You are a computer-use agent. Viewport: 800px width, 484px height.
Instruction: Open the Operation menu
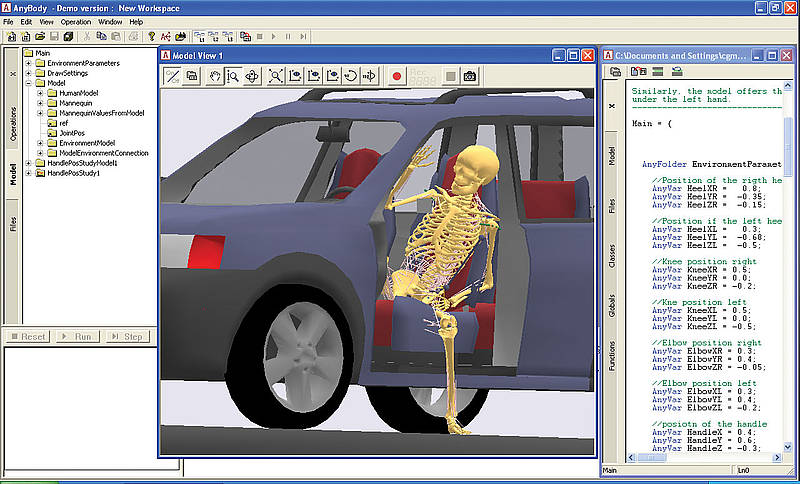(x=75, y=21)
